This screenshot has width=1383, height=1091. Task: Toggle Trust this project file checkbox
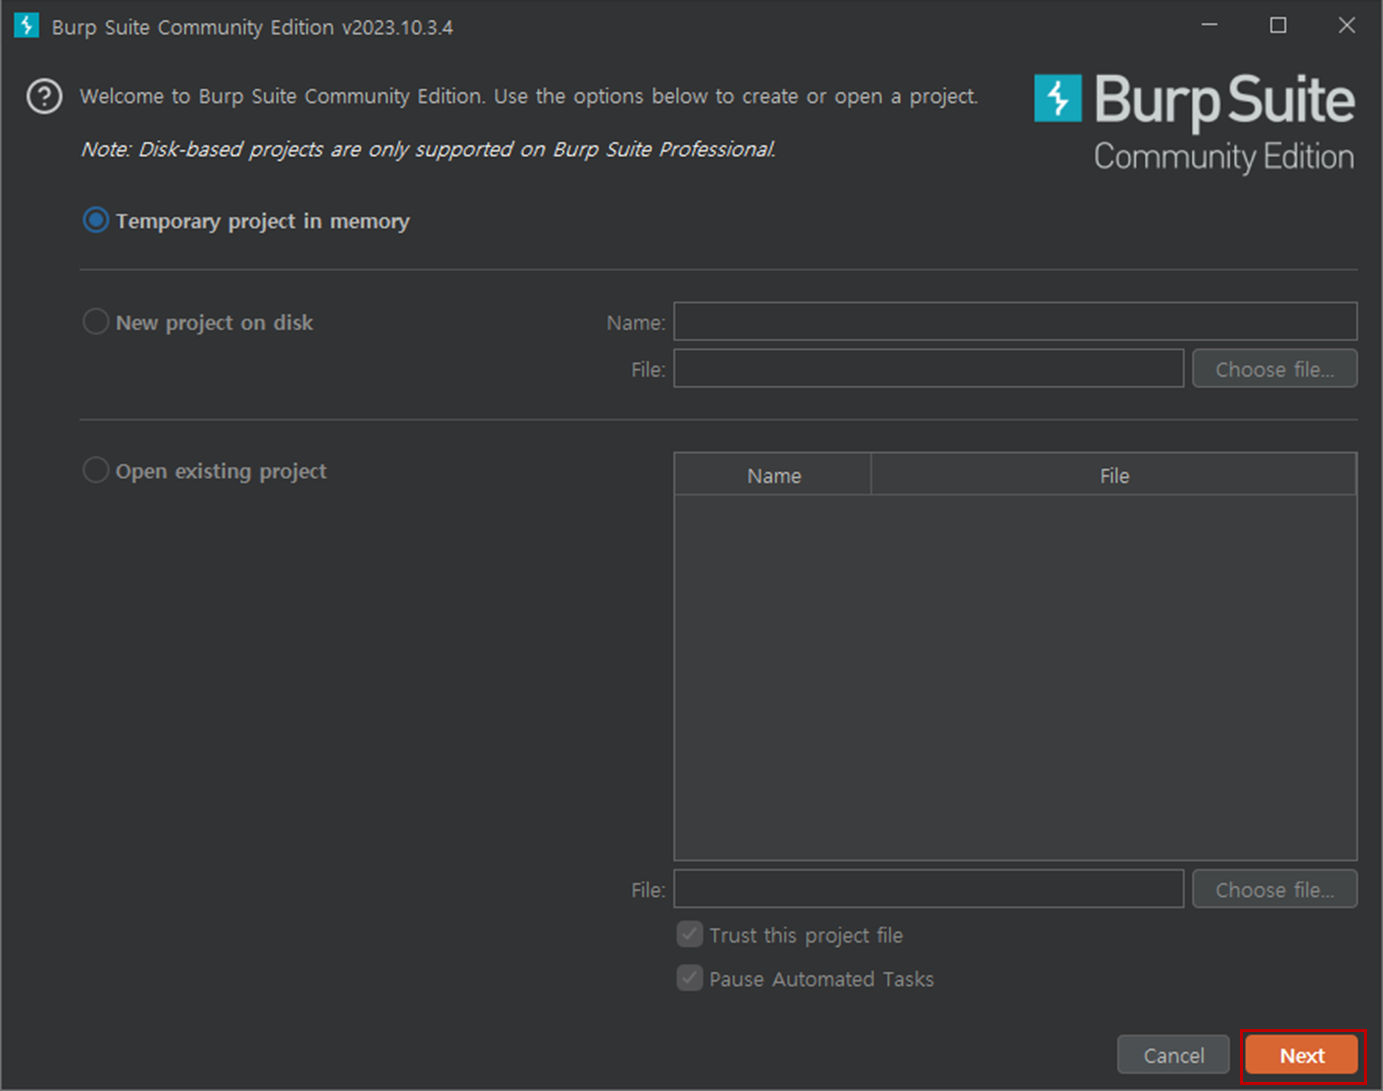tap(690, 934)
